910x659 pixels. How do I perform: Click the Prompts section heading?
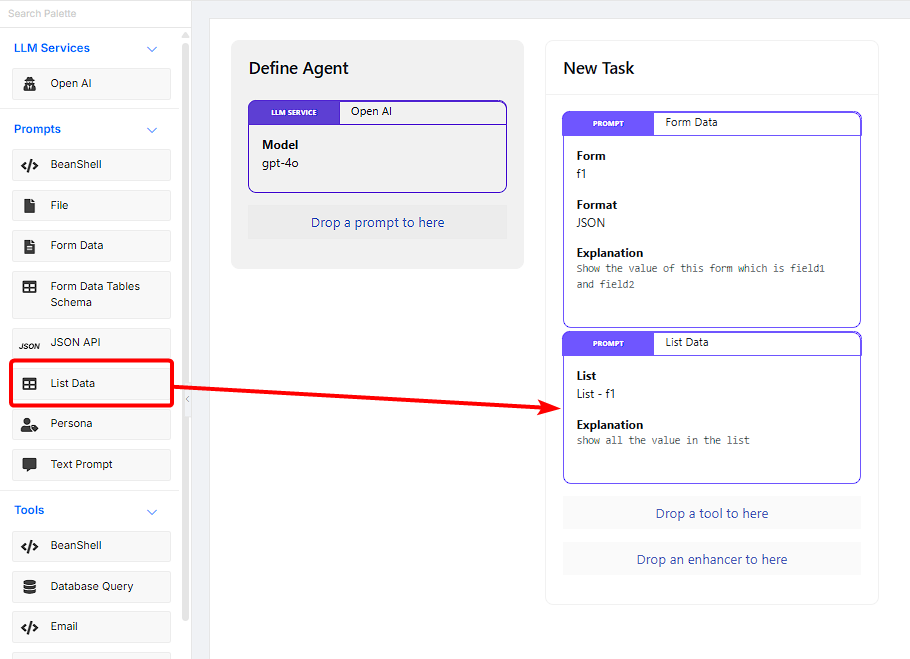[37, 129]
